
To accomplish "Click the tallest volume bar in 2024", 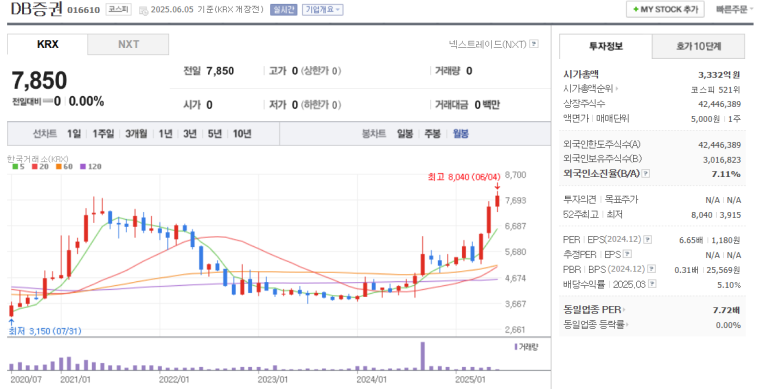I will 422,356.
